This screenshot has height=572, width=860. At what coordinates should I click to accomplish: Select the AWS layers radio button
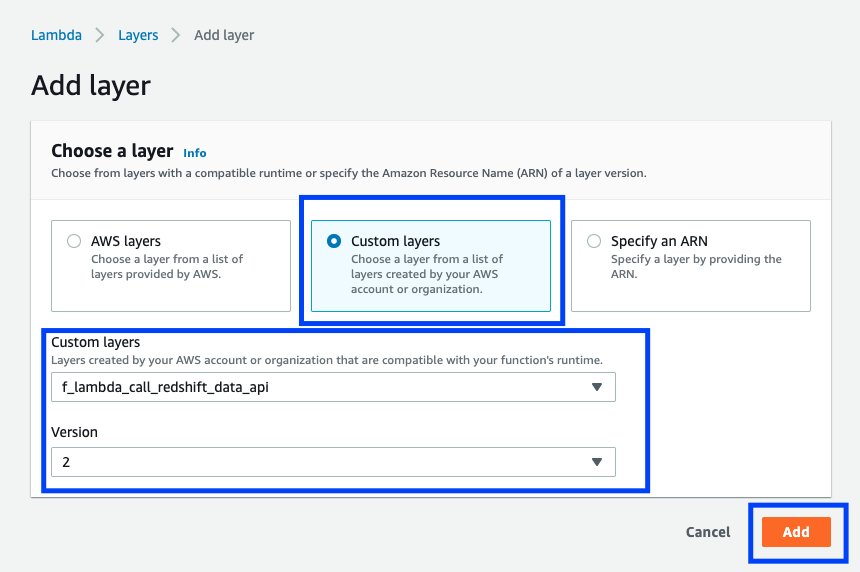click(x=74, y=241)
